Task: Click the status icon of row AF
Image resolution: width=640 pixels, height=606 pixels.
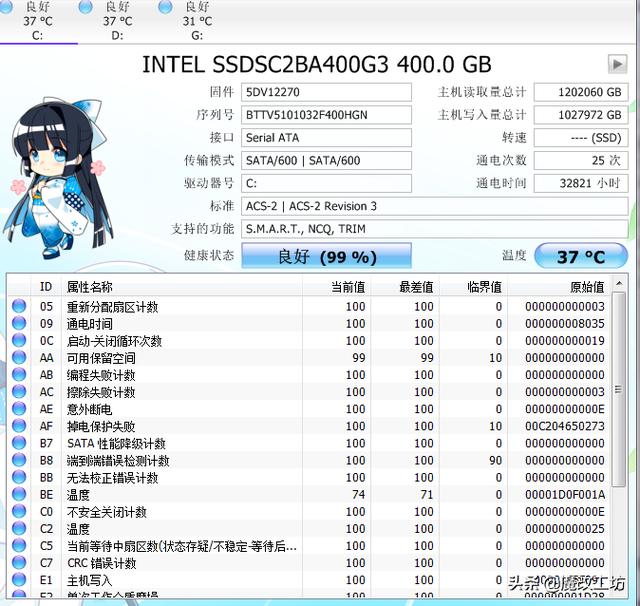Action: [19, 426]
